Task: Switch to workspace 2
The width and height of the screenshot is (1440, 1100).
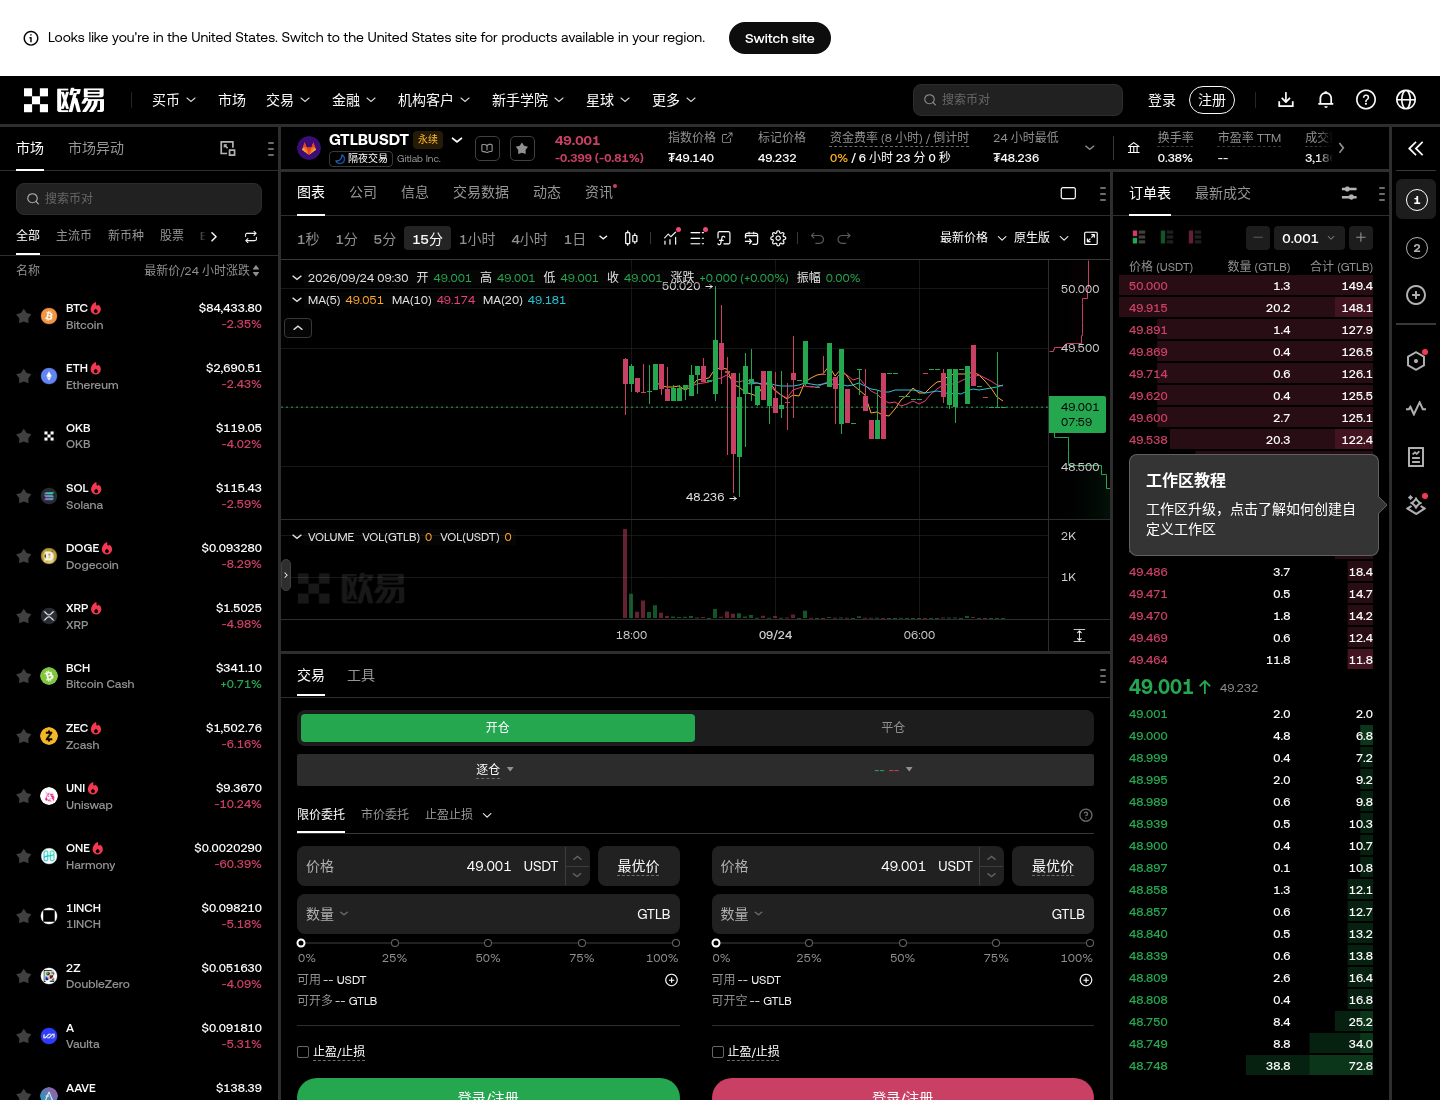Action: [1416, 248]
